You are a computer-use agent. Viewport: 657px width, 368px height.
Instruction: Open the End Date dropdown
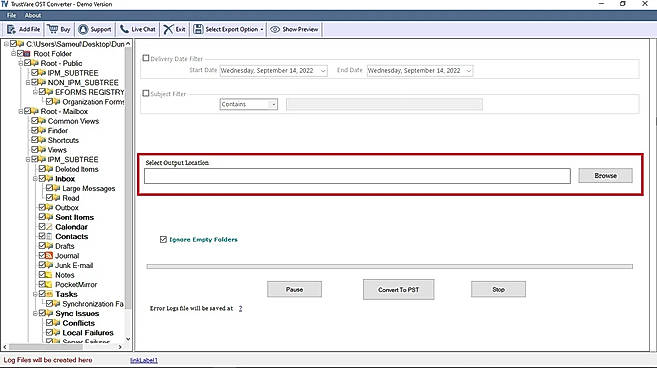click(x=469, y=71)
